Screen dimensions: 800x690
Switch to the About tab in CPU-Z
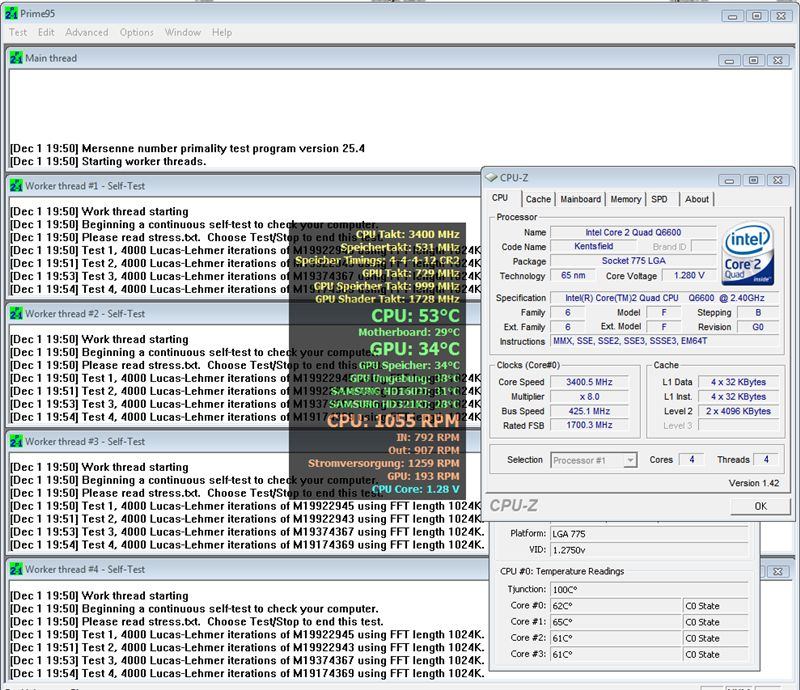[x=697, y=199]
